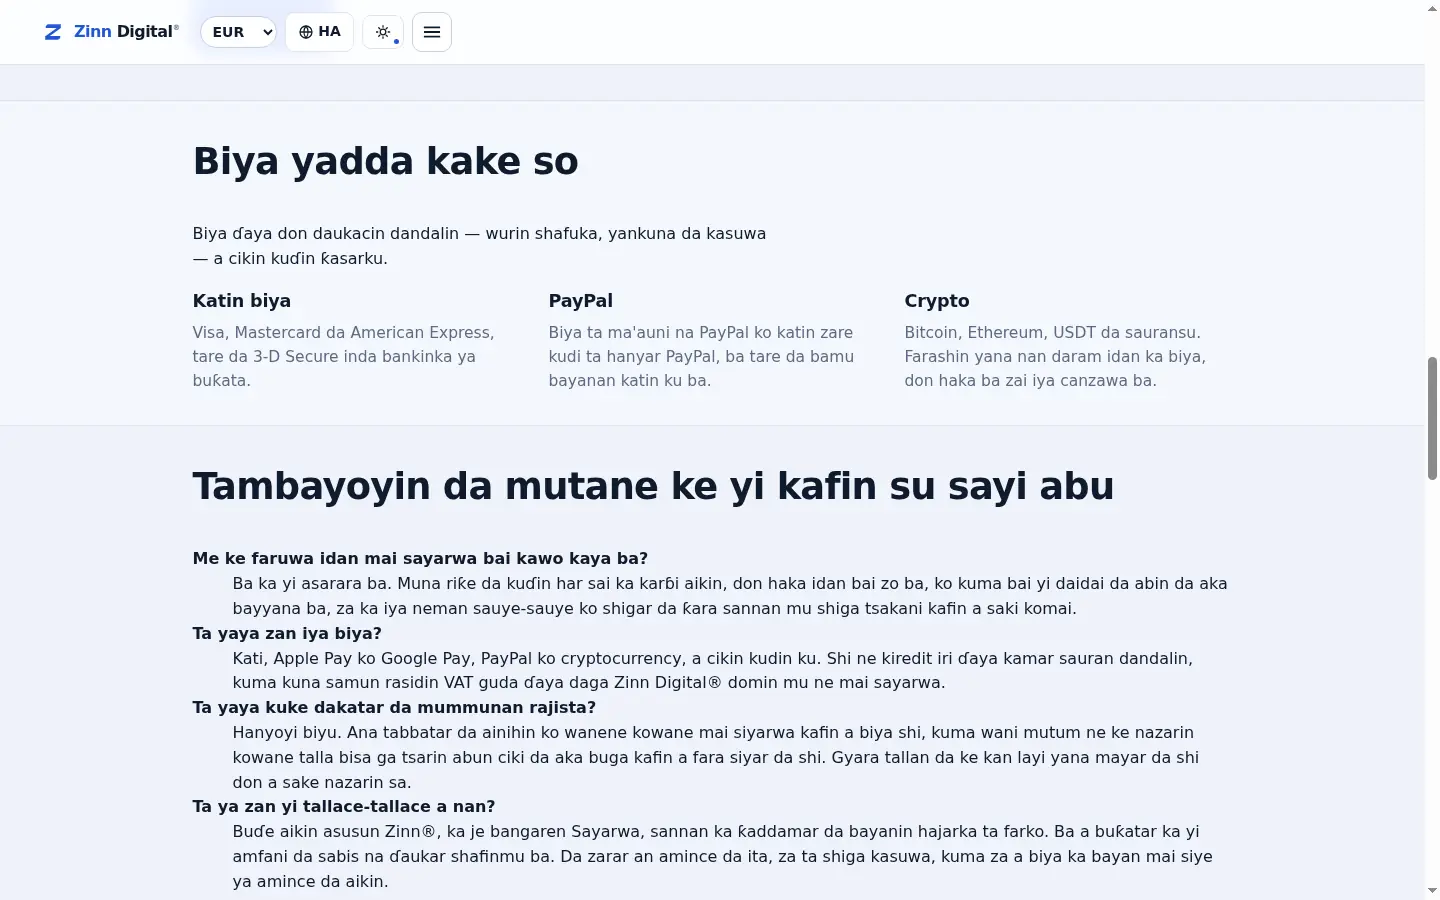The width and height of the screenshot is (1440, 900).
Task: Click the scrollbar down arrow
Action: [x=1432, y=890]
